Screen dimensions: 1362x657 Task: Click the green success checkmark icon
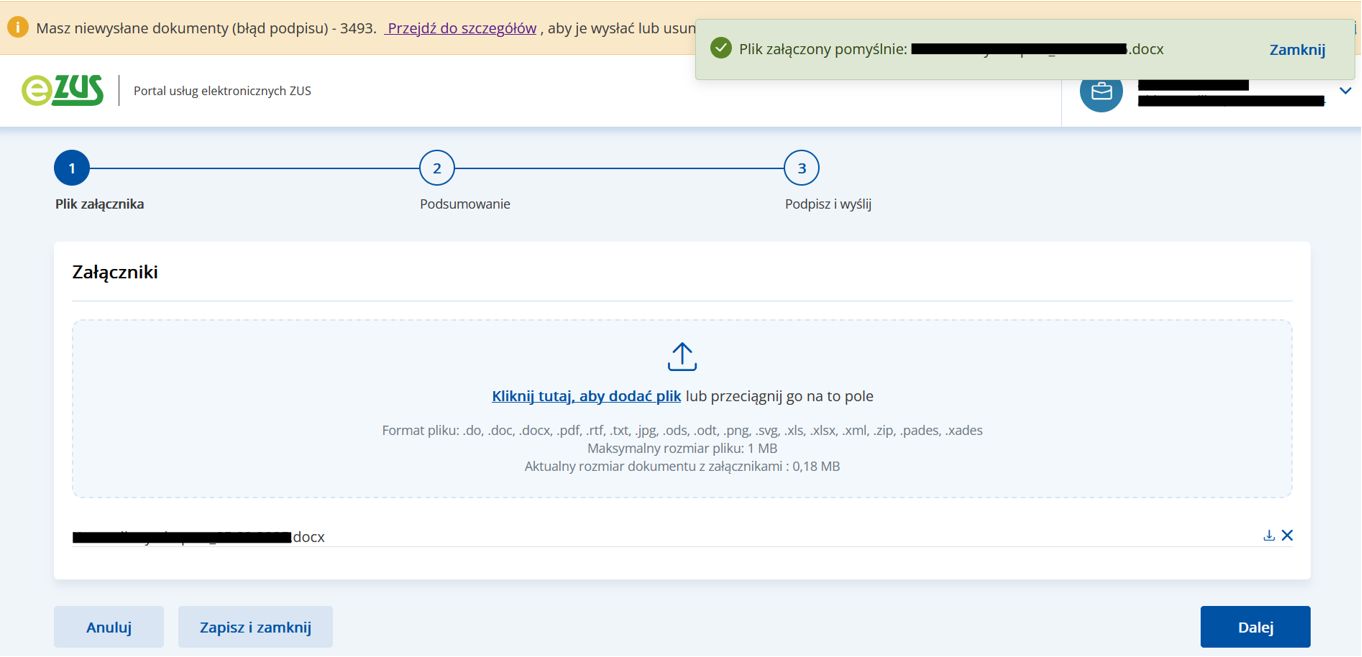[x=720, y=48]
